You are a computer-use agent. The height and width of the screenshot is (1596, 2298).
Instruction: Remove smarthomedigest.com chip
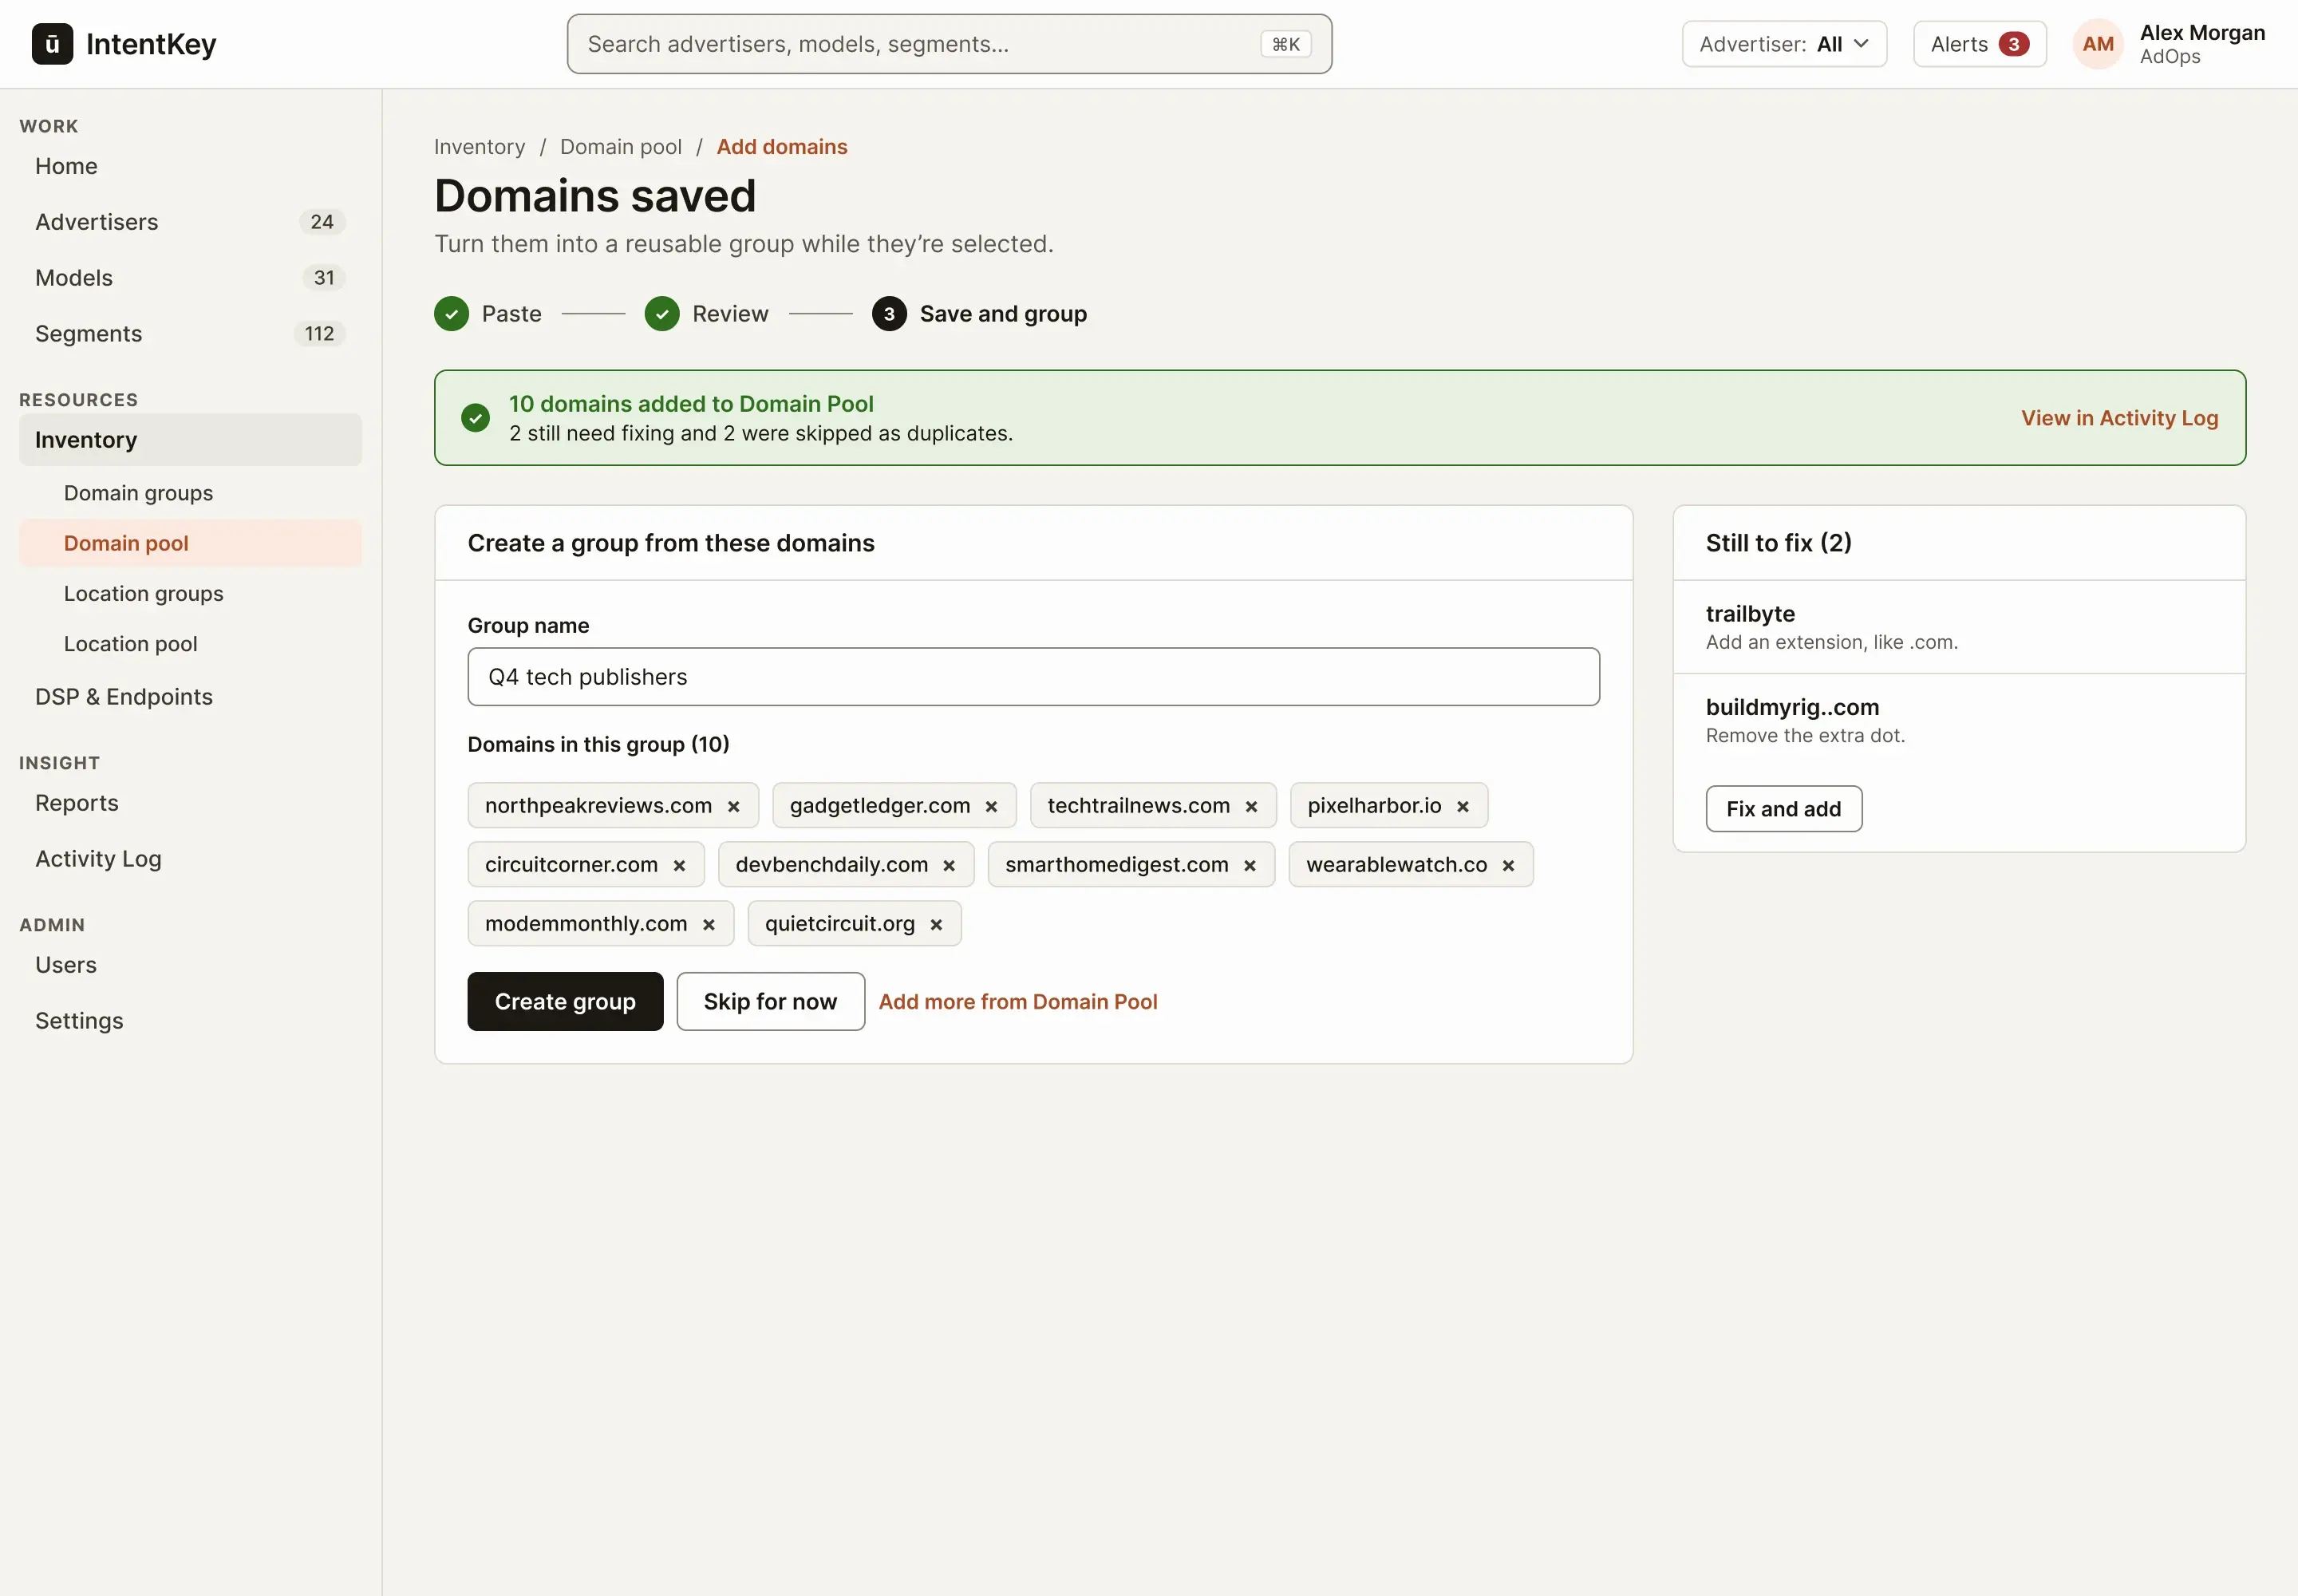click(x=1250, y=865)
